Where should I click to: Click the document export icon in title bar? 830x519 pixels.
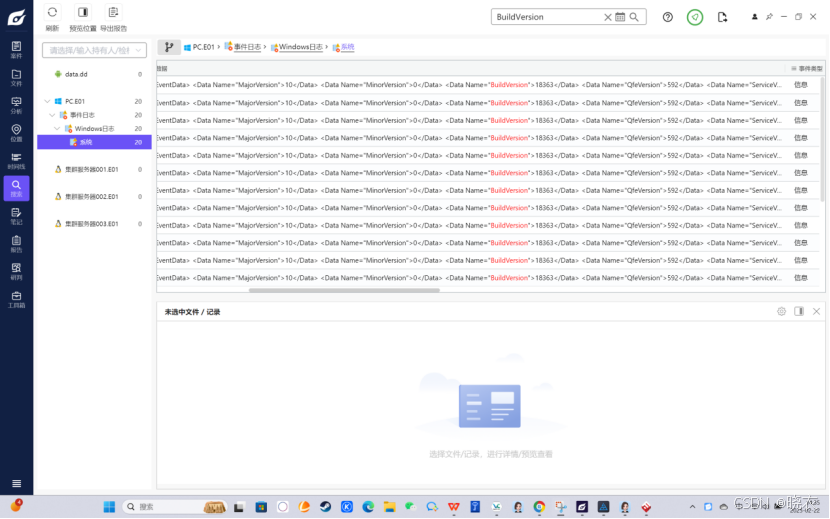point(722,17)
